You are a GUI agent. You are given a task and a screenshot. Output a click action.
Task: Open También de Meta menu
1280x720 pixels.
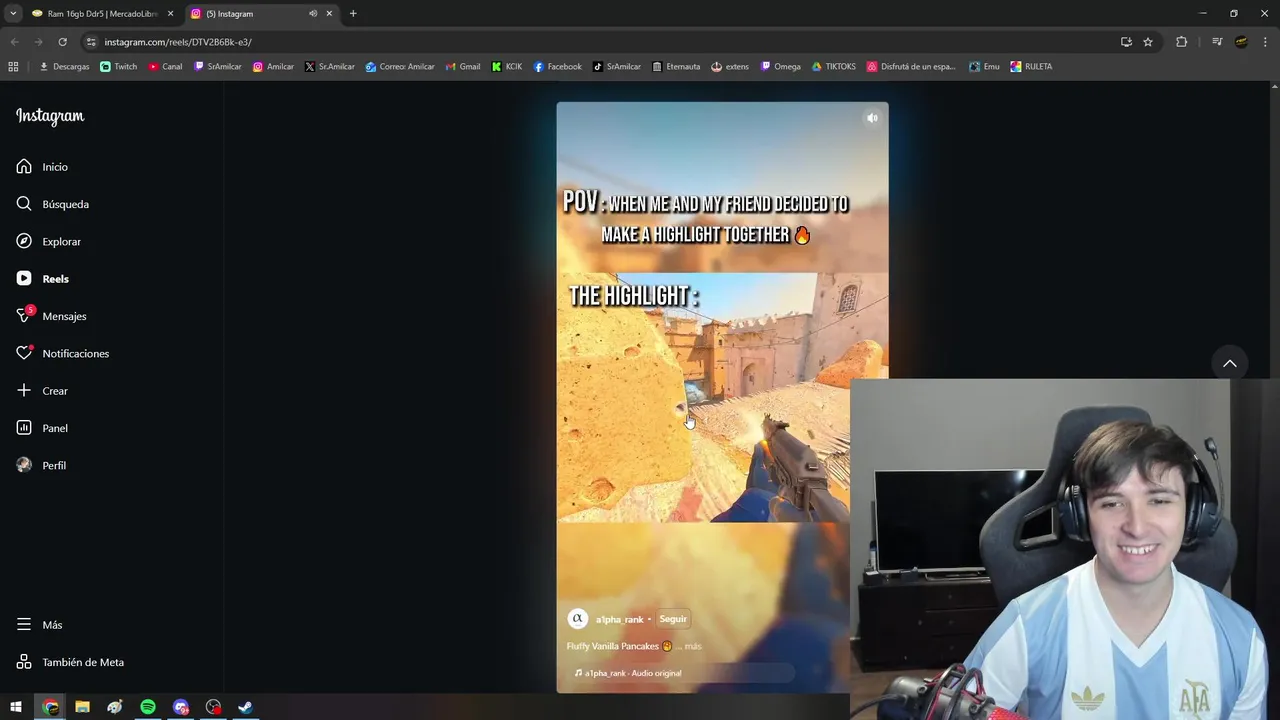click(69, 662)
